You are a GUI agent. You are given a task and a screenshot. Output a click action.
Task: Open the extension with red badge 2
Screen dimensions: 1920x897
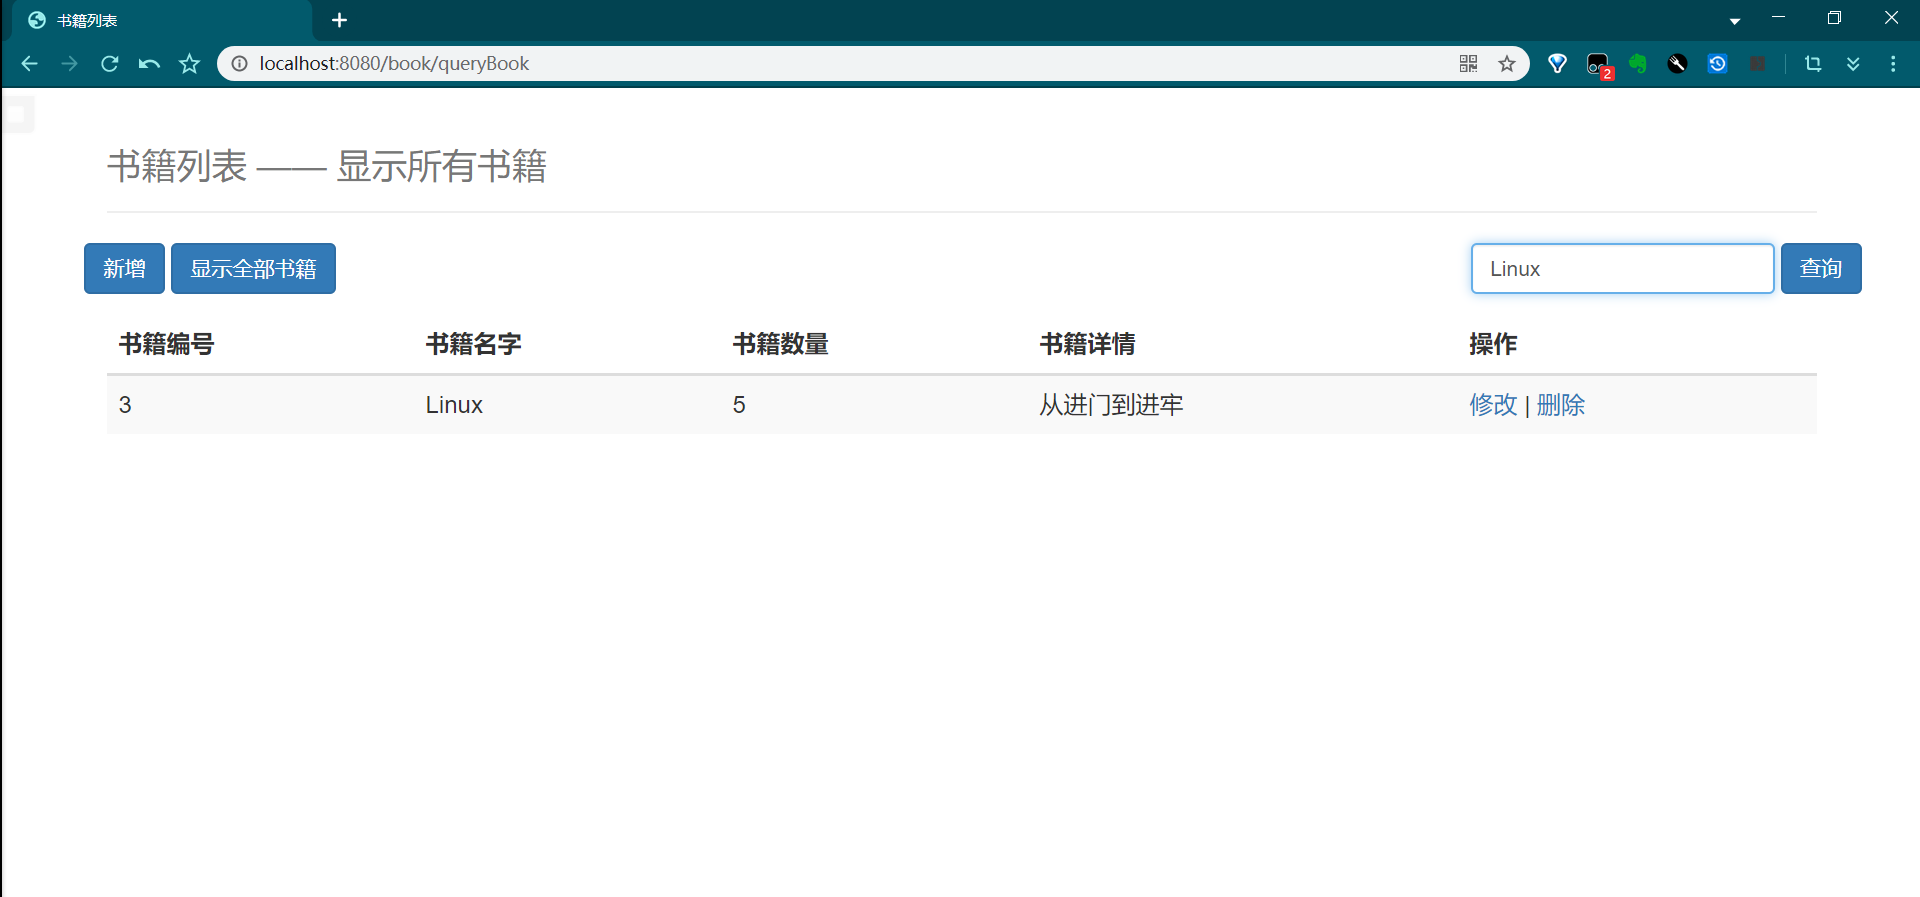click(x=1599, y=65)
